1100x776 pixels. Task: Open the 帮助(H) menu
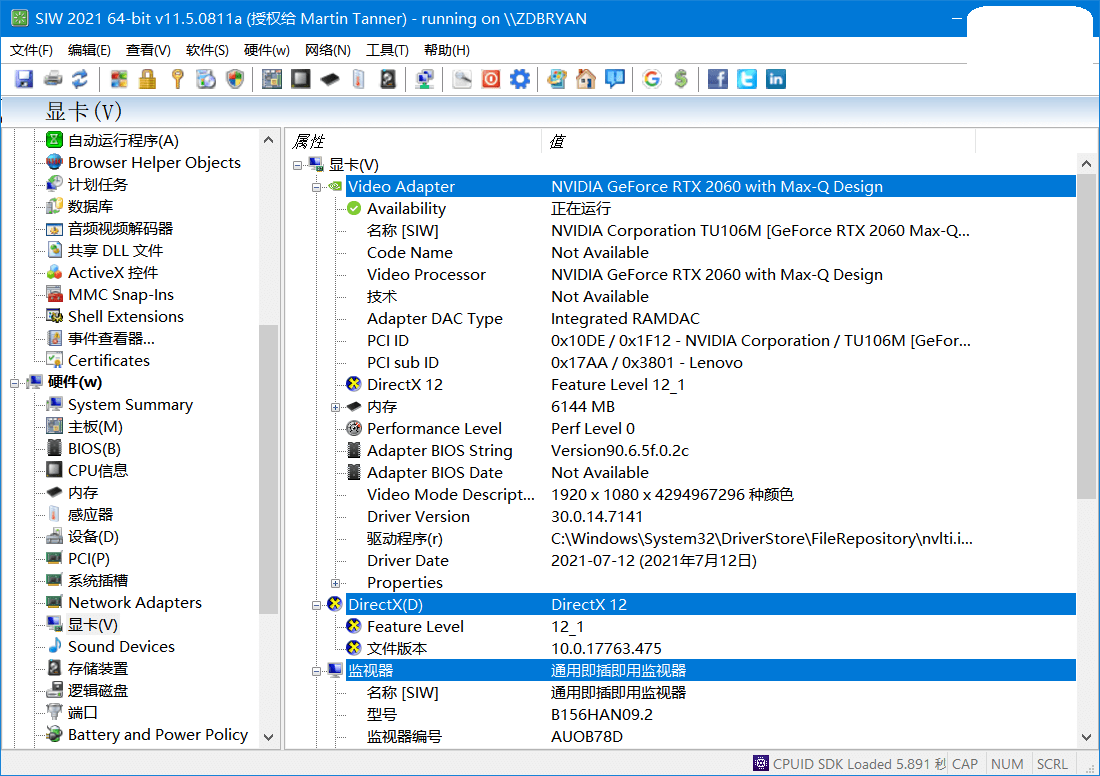[x=447, y=51]
